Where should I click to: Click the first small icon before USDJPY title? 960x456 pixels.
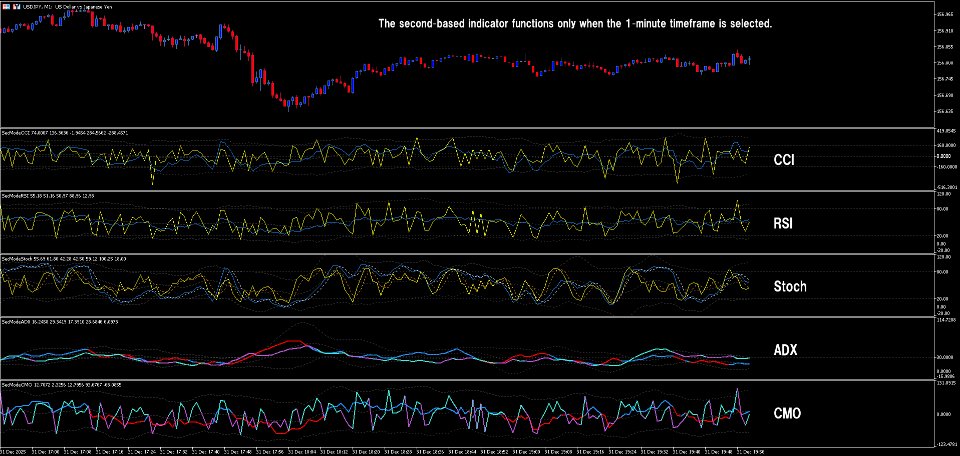pos(4,6)
